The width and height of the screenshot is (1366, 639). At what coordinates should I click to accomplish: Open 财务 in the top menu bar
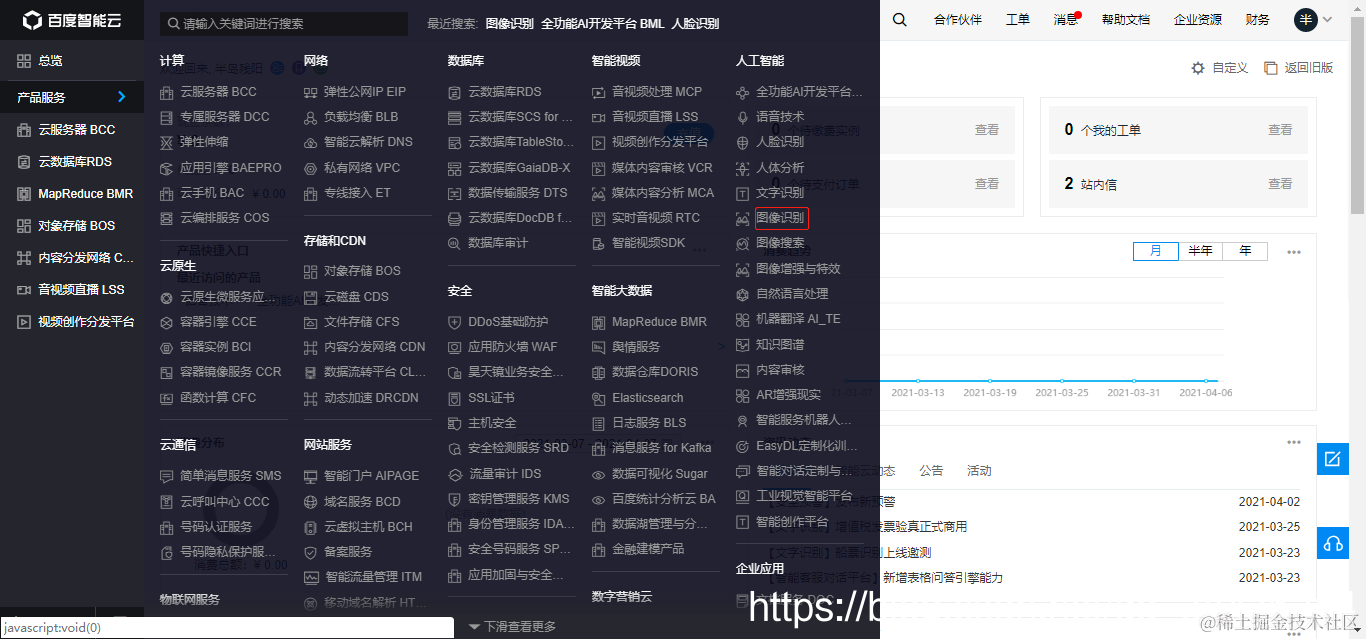point(1257,18)
